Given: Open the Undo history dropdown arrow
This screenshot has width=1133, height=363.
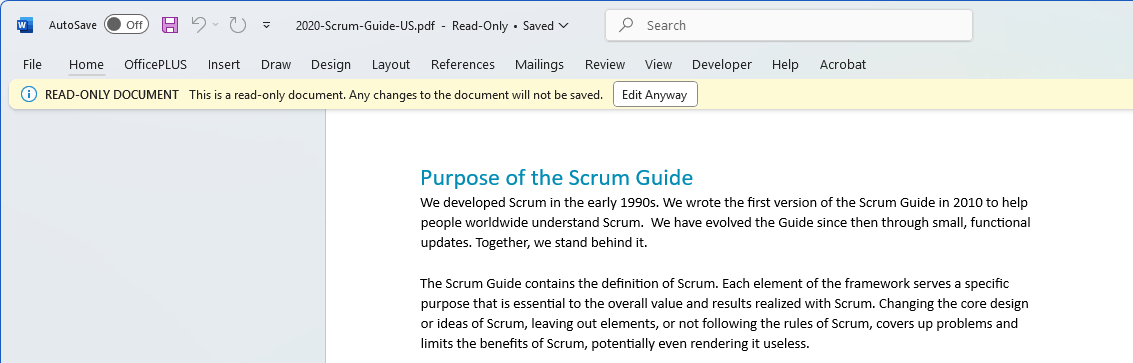Looking at the screenshot, I should click(x=215, y=25).
